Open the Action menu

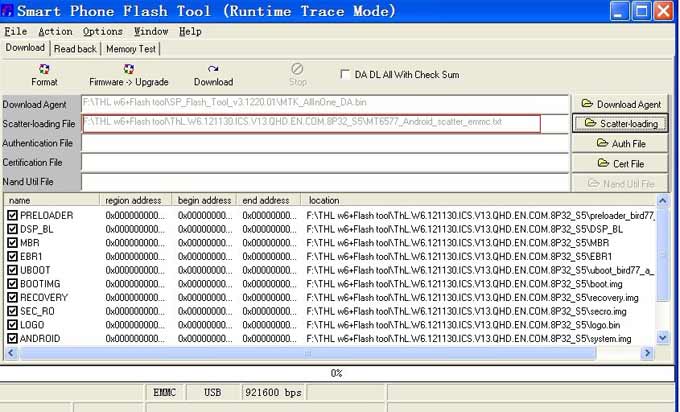point(55,32)
